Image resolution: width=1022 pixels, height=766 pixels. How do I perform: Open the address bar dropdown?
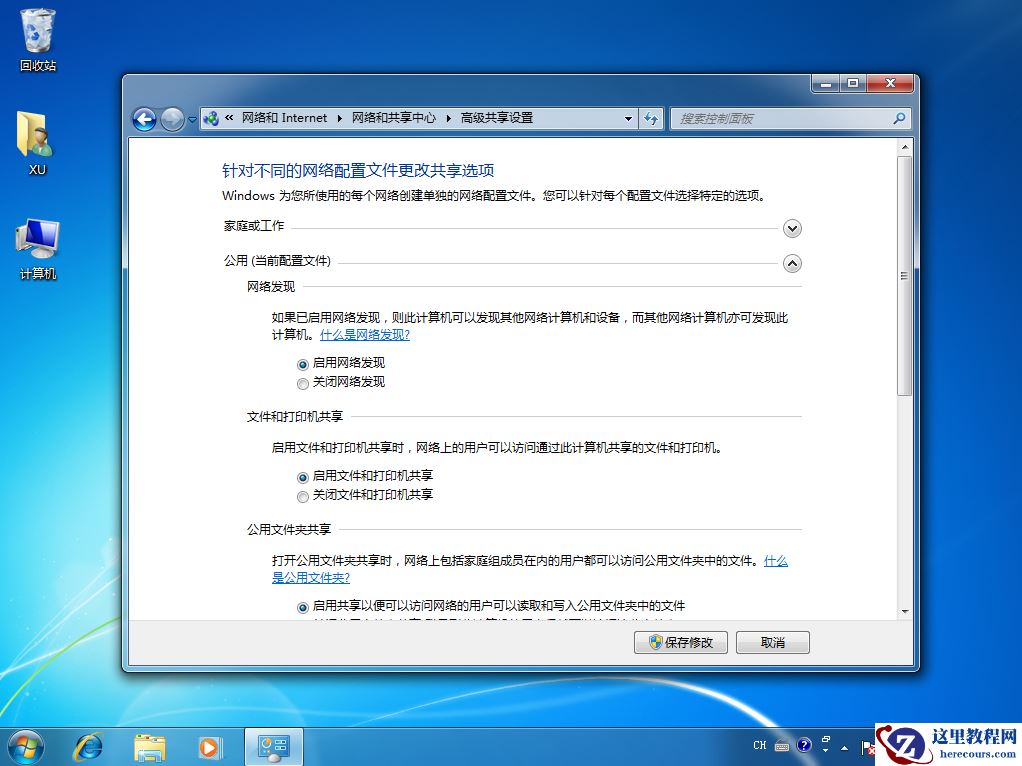coord(628,118)
